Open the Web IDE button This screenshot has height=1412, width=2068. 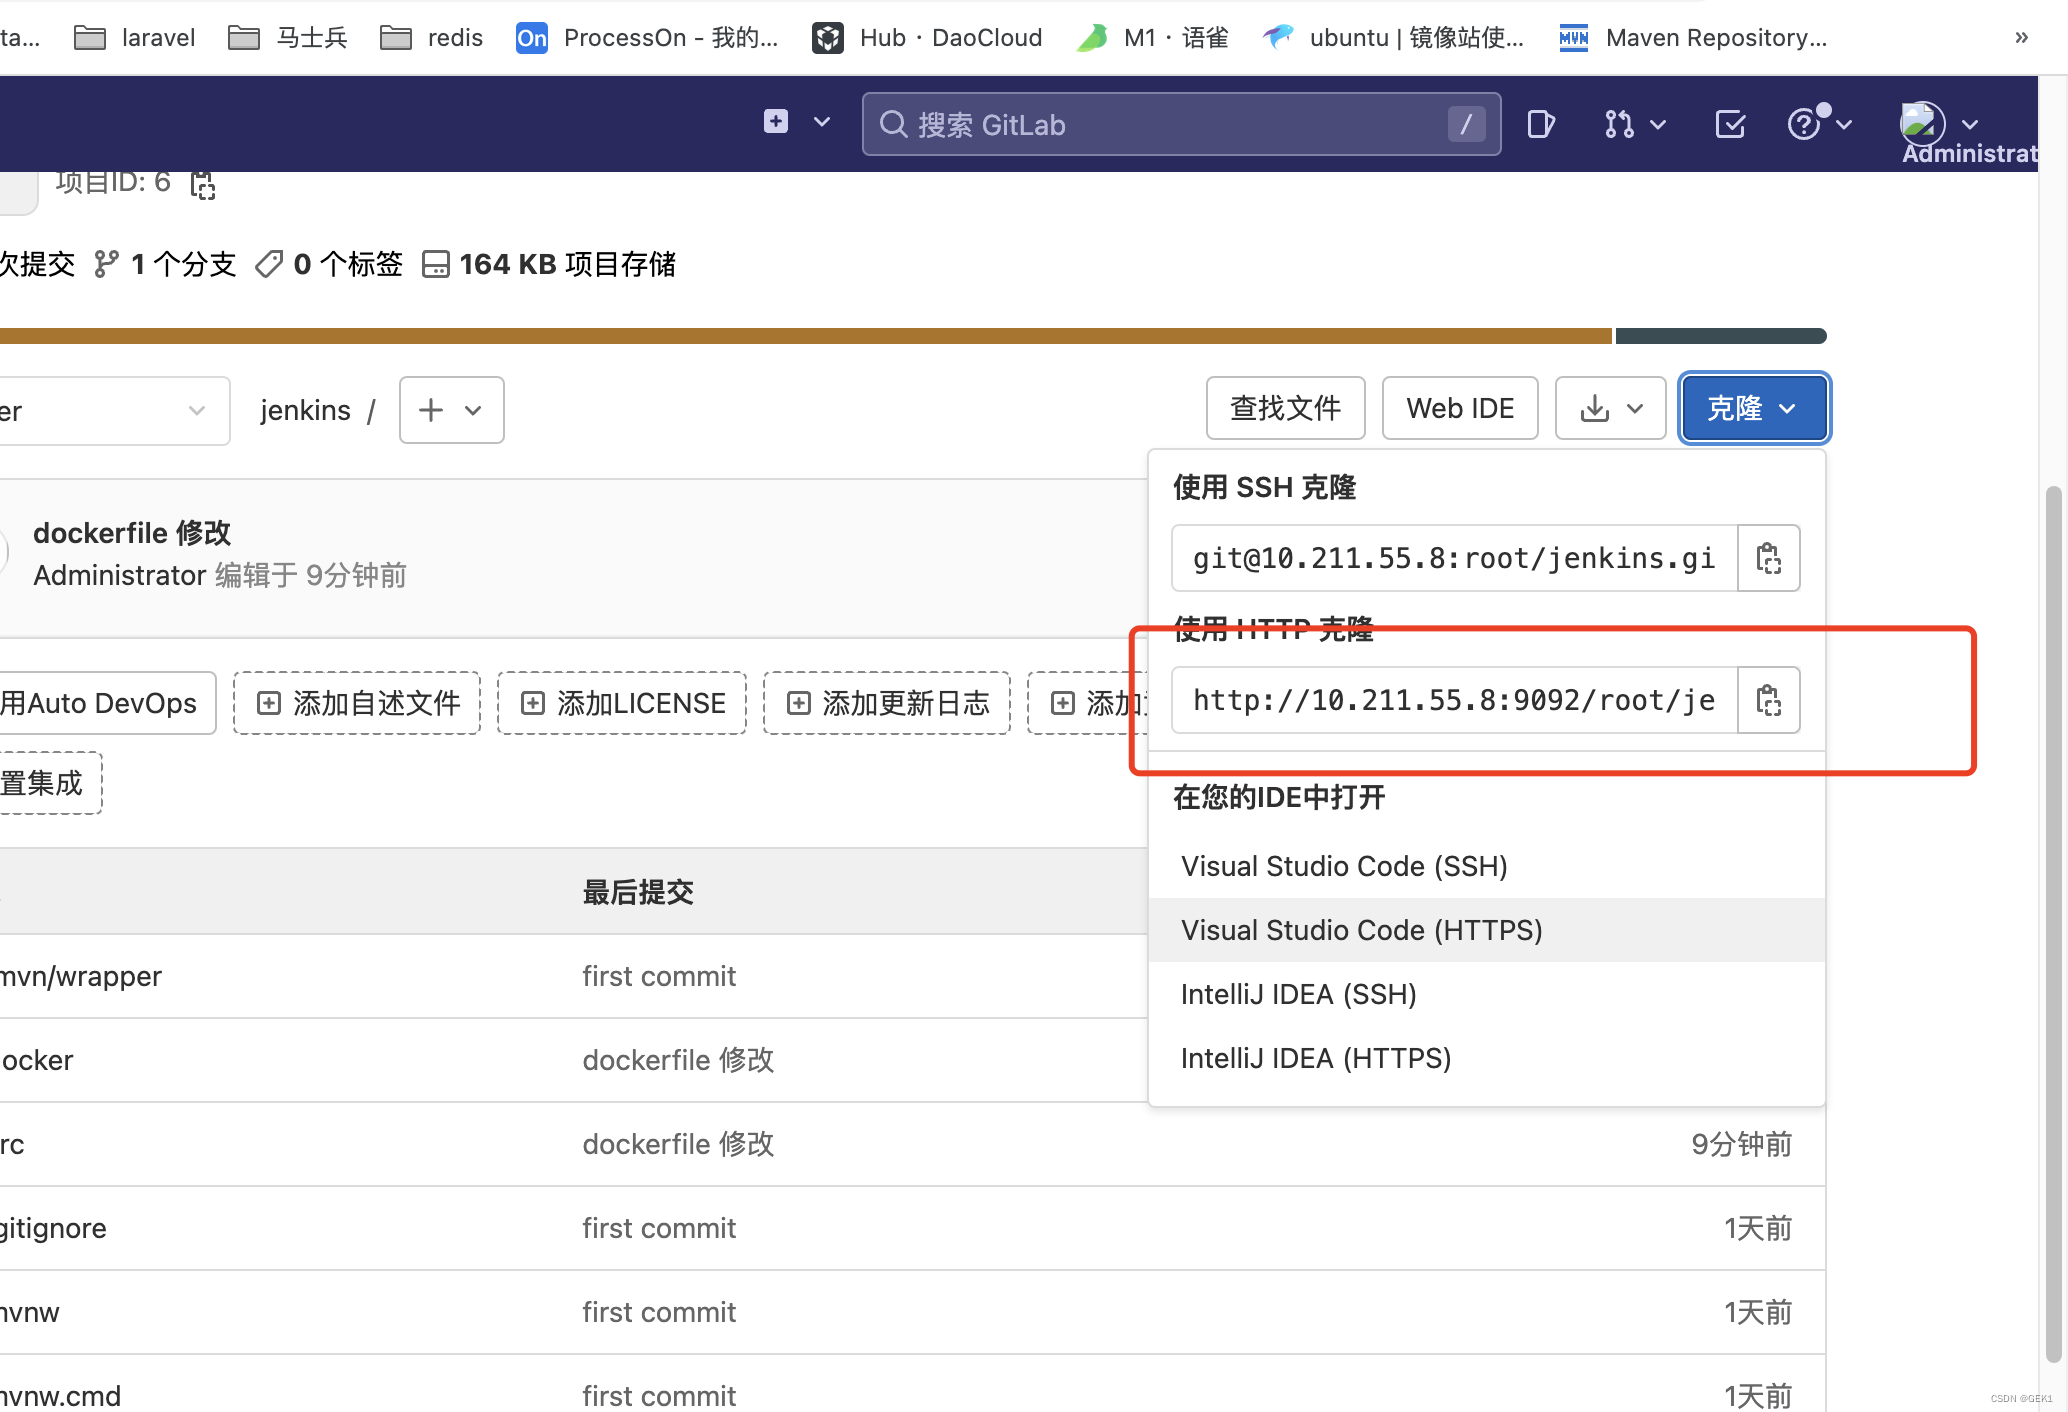[1459, 408]
